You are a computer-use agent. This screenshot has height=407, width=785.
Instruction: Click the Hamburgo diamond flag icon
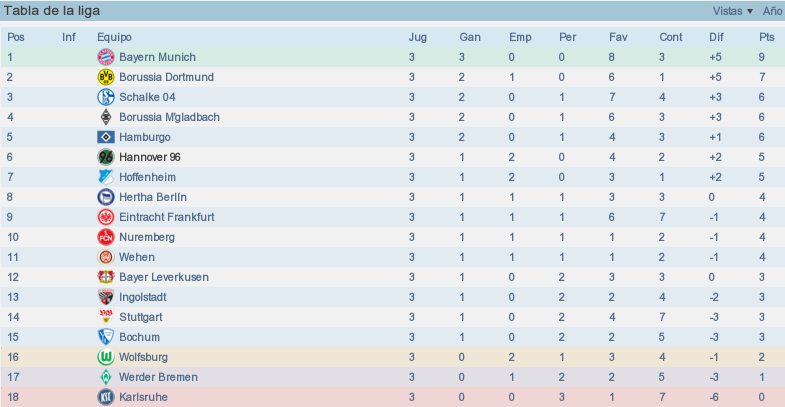[106, 137]
